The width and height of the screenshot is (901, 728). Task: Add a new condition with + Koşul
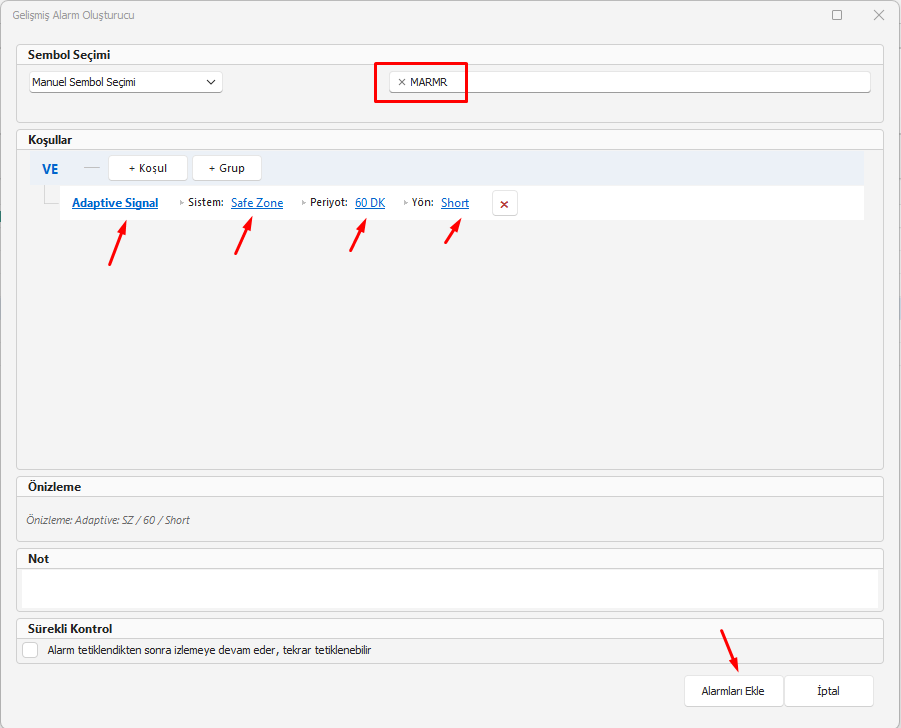[148, 168]
